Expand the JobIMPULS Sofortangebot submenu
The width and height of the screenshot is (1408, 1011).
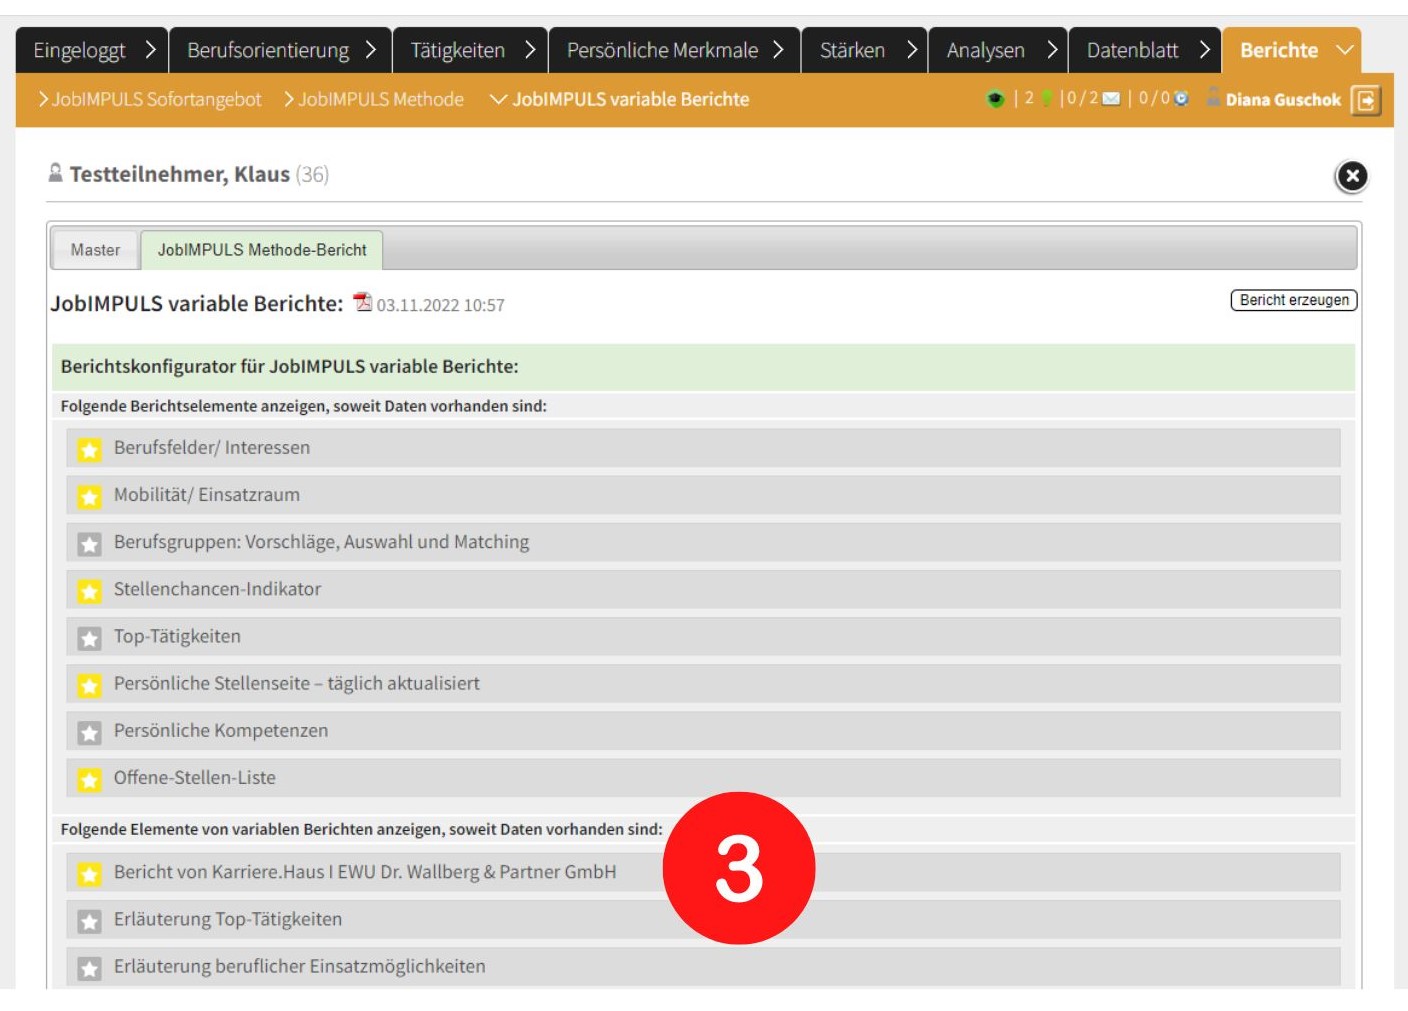point(150,100)
